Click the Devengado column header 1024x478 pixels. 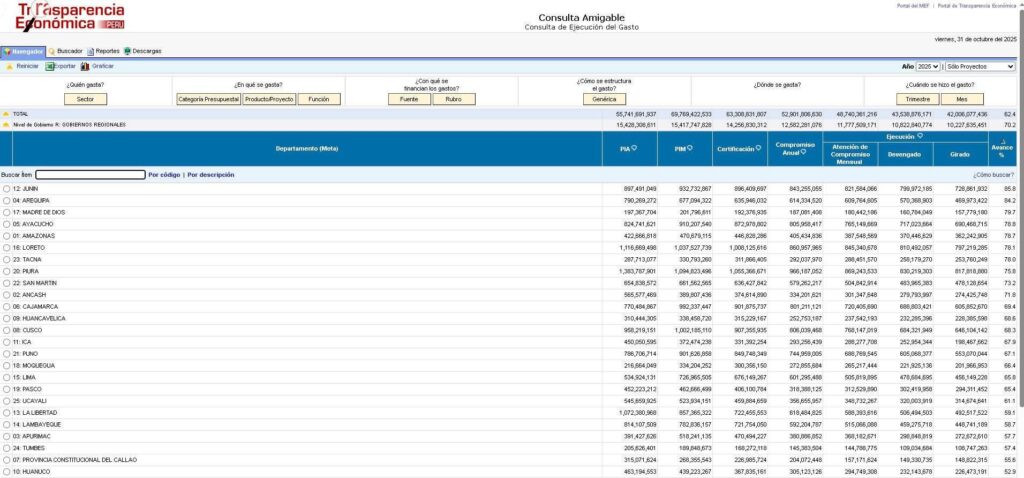pos(905,155)
